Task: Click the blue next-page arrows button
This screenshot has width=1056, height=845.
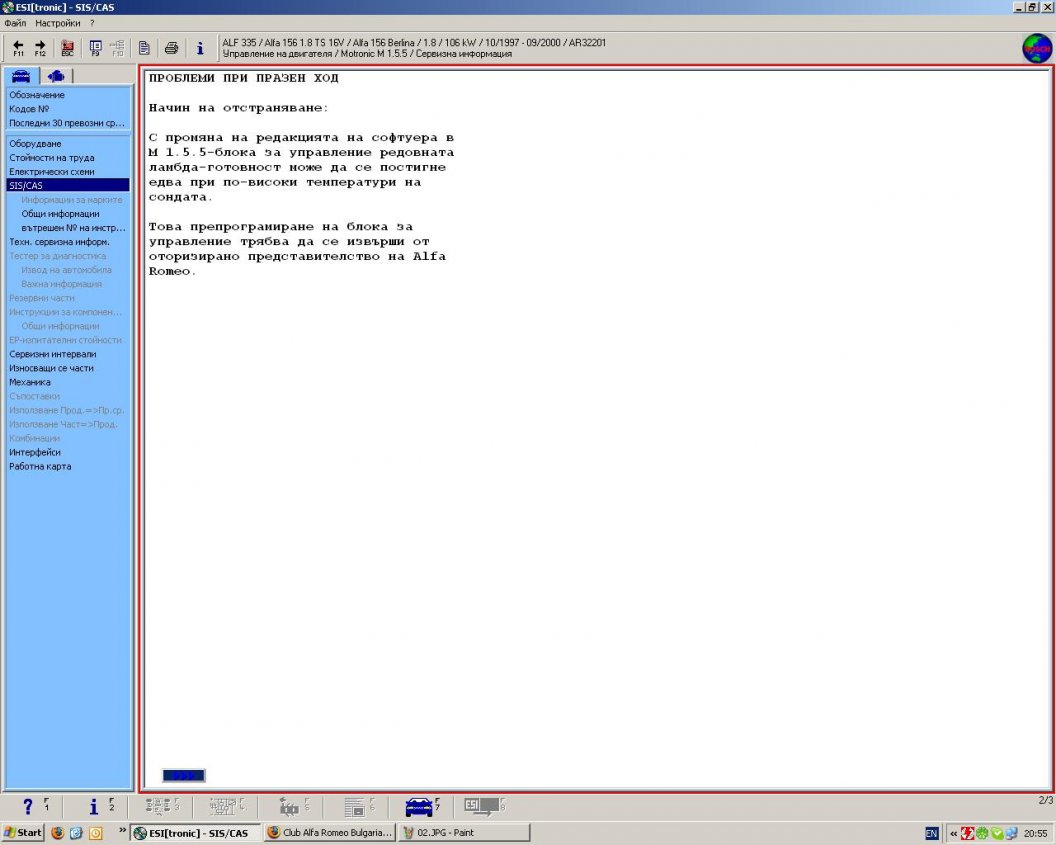Action: click(184, 775)
